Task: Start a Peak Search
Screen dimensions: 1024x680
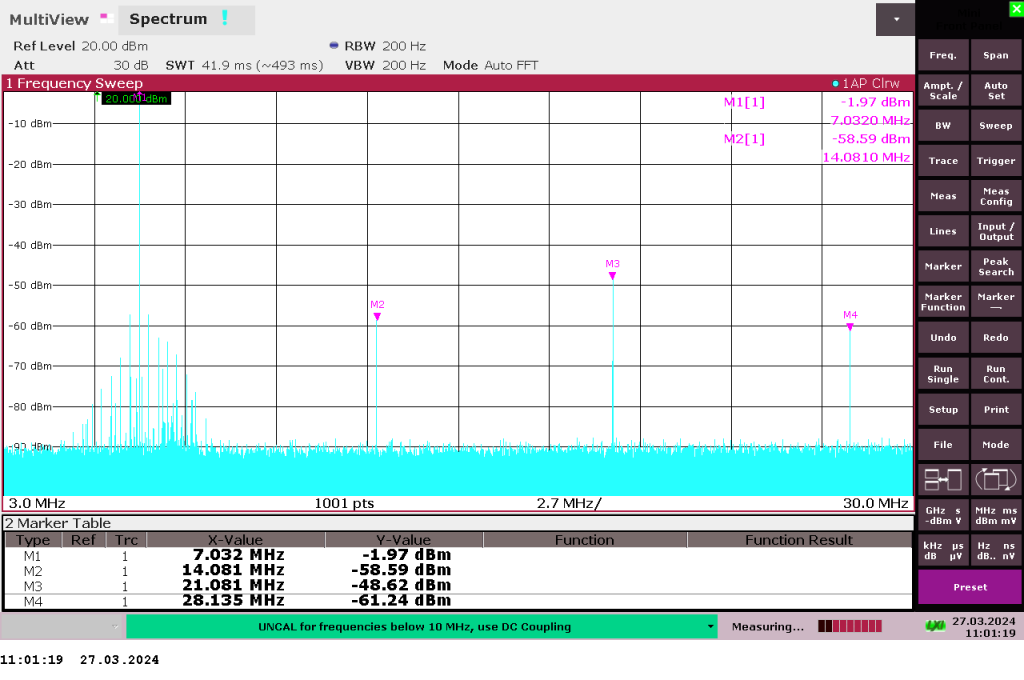Action: point(996,267)
